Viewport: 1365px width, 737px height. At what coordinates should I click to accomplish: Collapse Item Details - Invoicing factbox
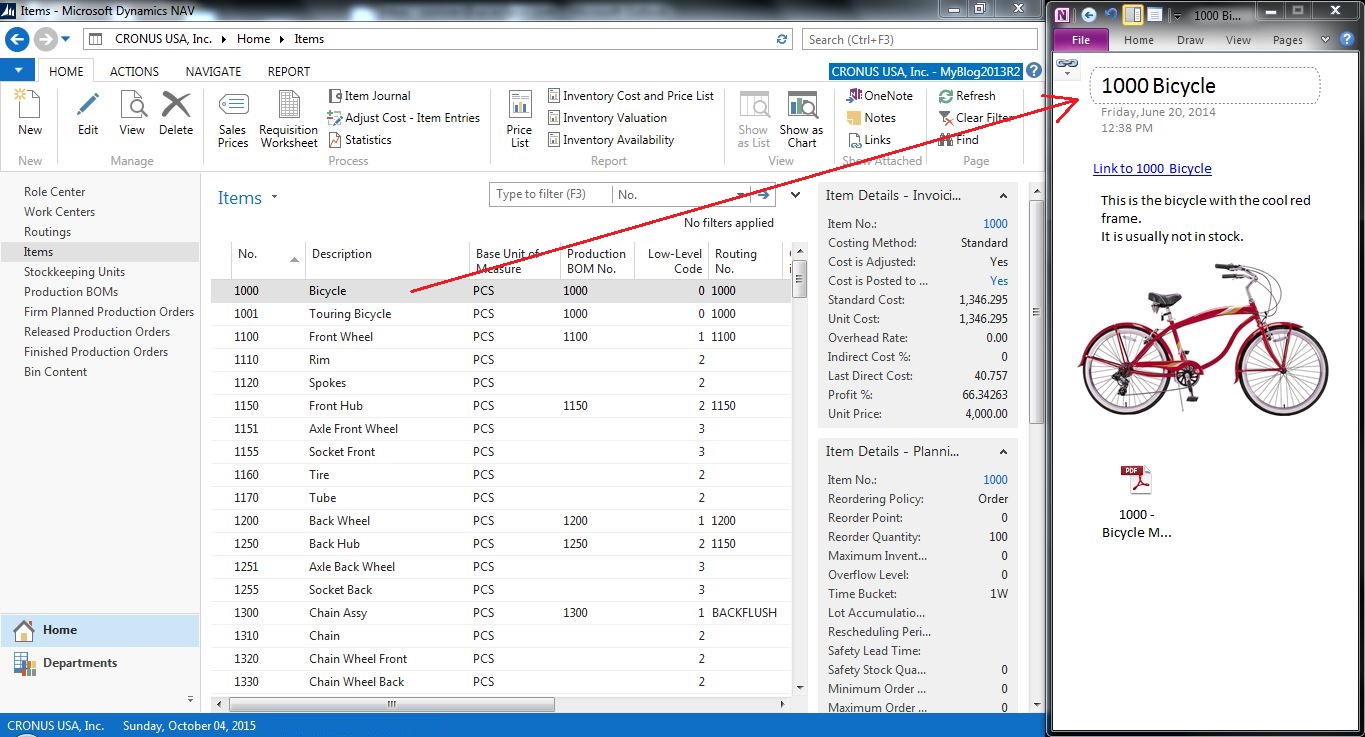[x=1003, y=196]
